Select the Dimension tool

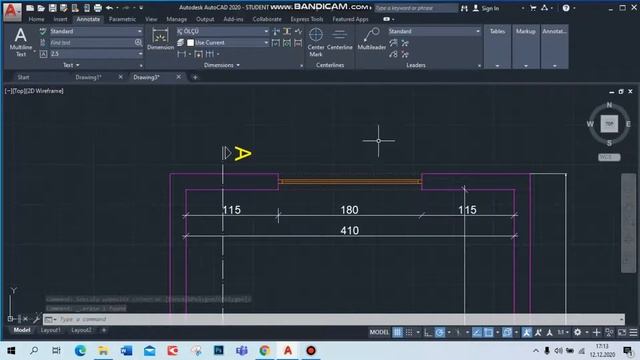point(160,39)
